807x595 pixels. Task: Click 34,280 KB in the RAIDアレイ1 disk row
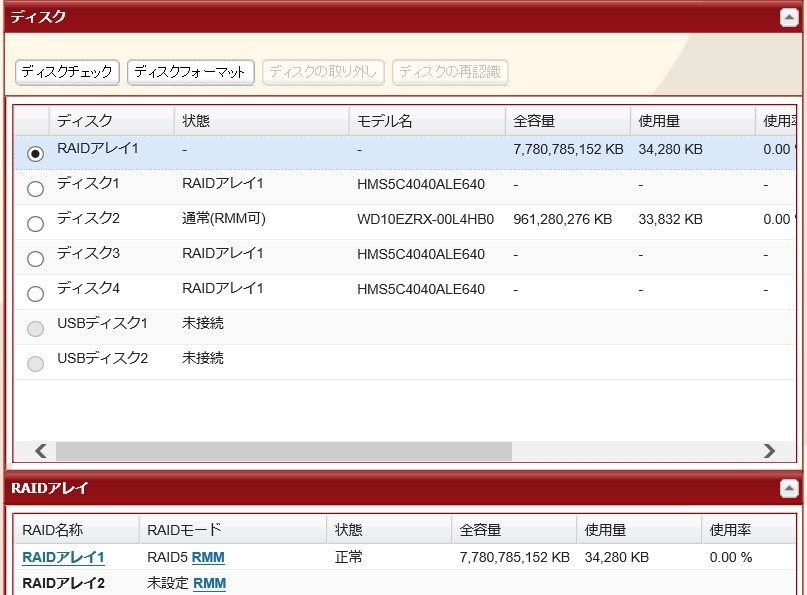coord(670,149)
